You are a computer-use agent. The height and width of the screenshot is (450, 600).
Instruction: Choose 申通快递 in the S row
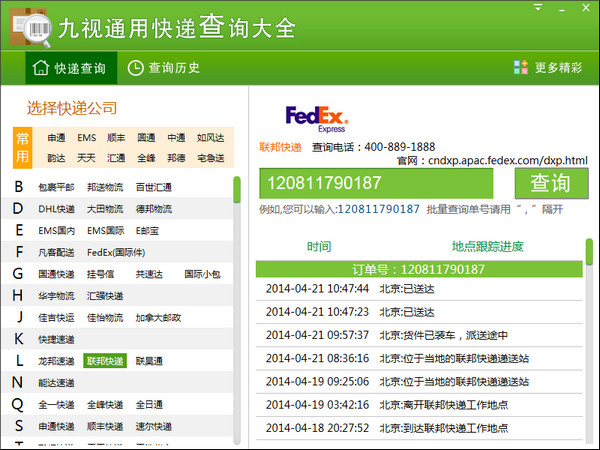pos(56,427)
